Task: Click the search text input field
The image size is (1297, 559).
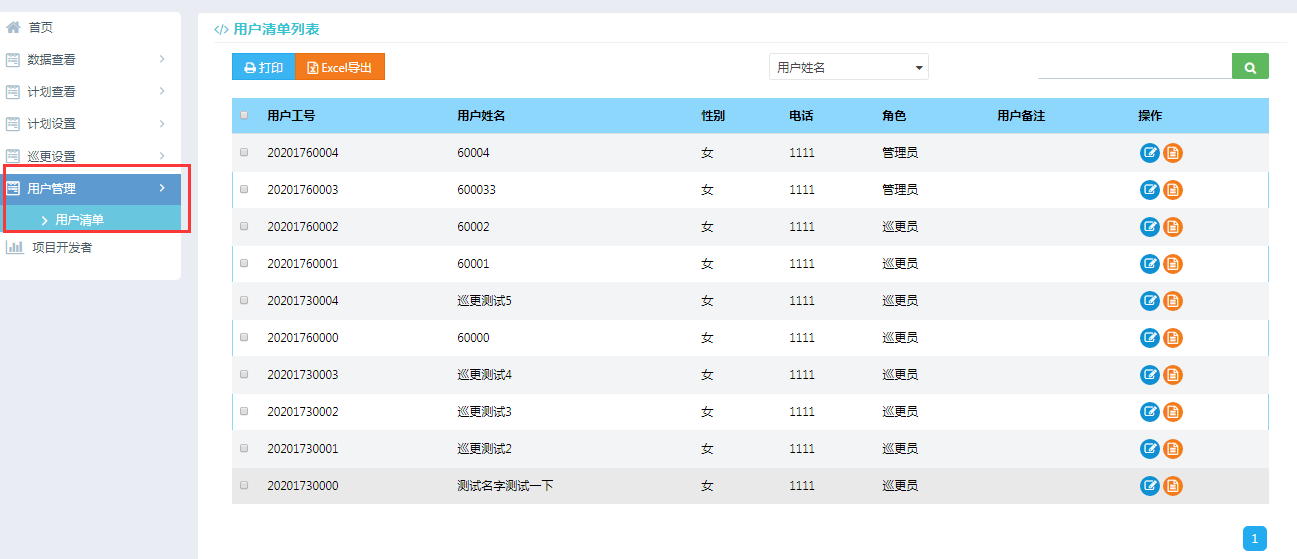Action: click(1134, 67)
